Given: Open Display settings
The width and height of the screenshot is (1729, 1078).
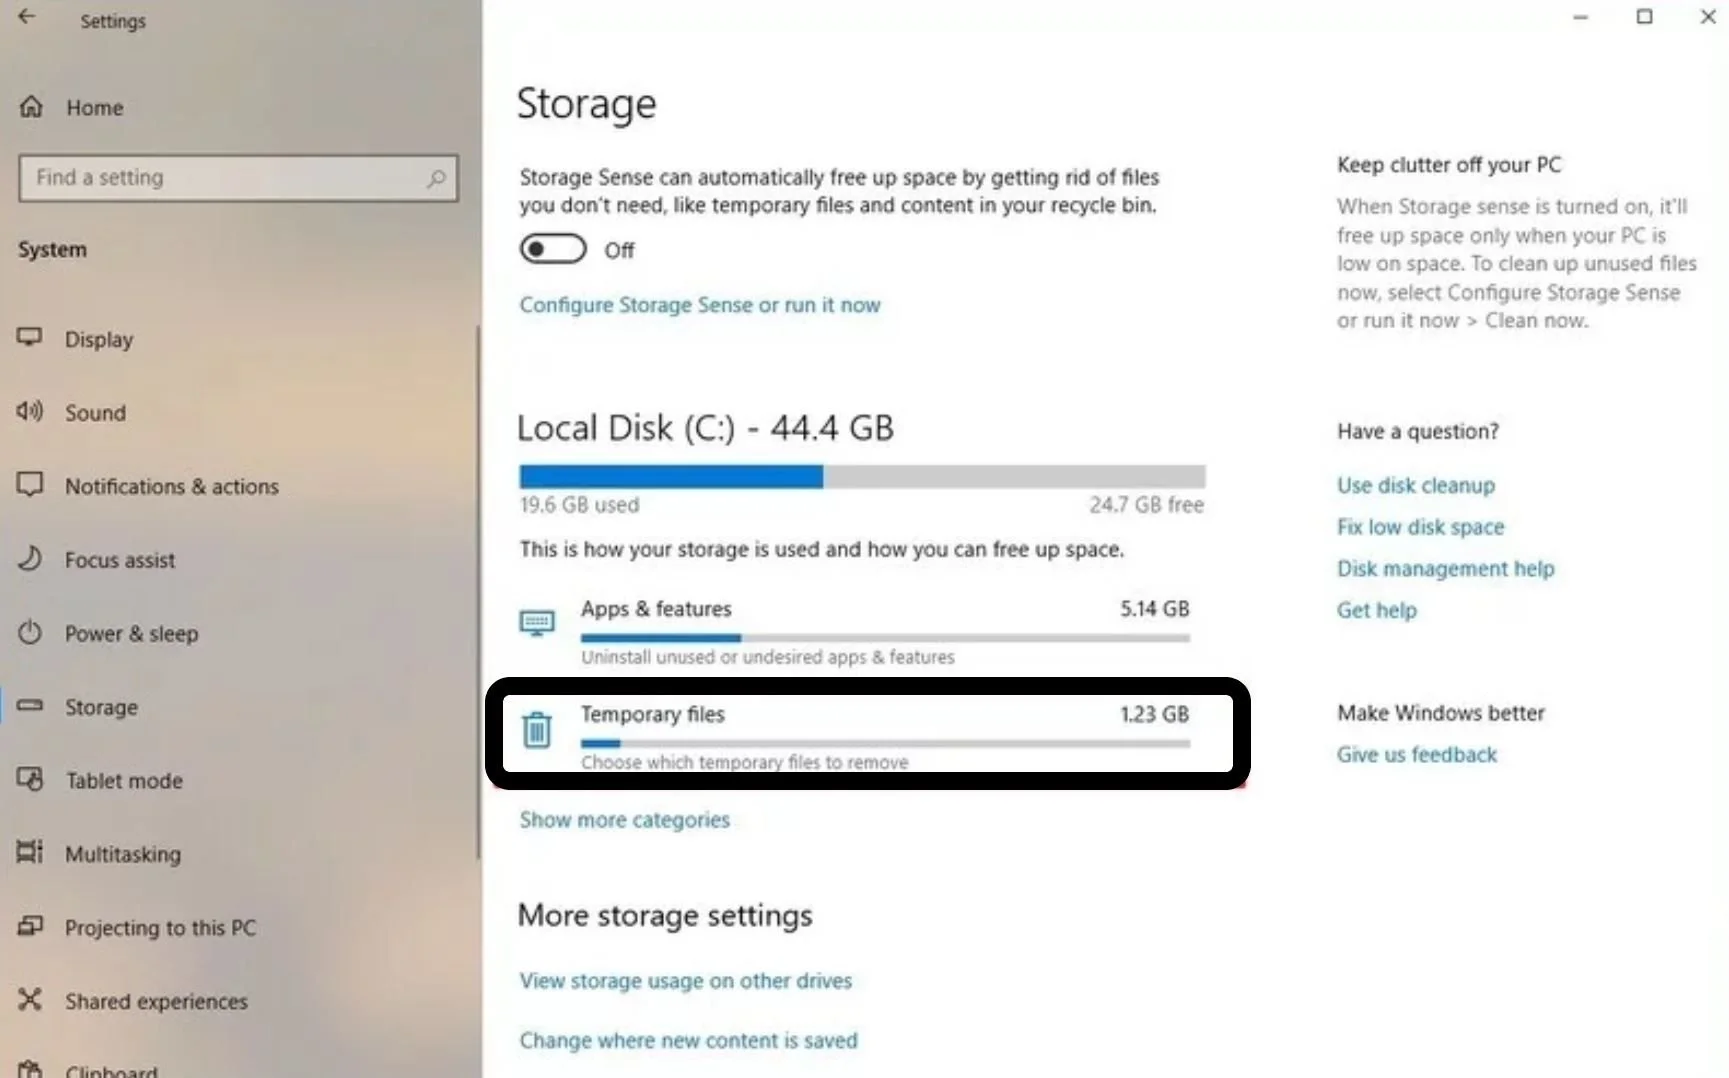Looking at the screenshot, I should coord(99,339).
